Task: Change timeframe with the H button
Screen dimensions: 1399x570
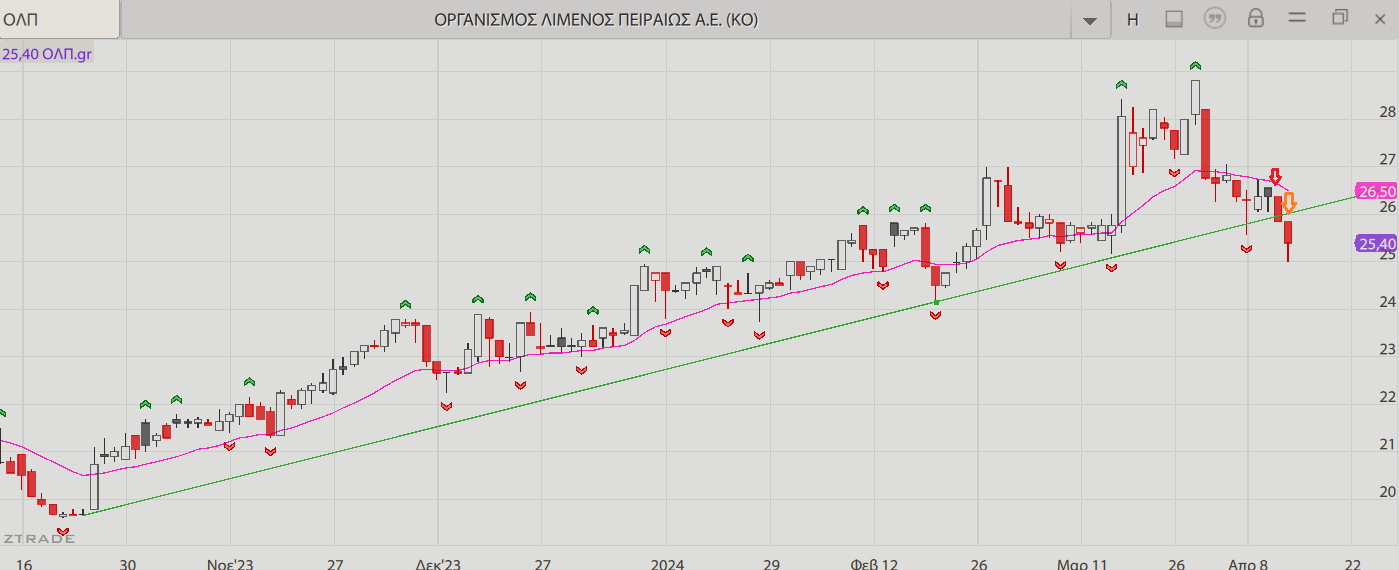Action: coord(1132,19)
